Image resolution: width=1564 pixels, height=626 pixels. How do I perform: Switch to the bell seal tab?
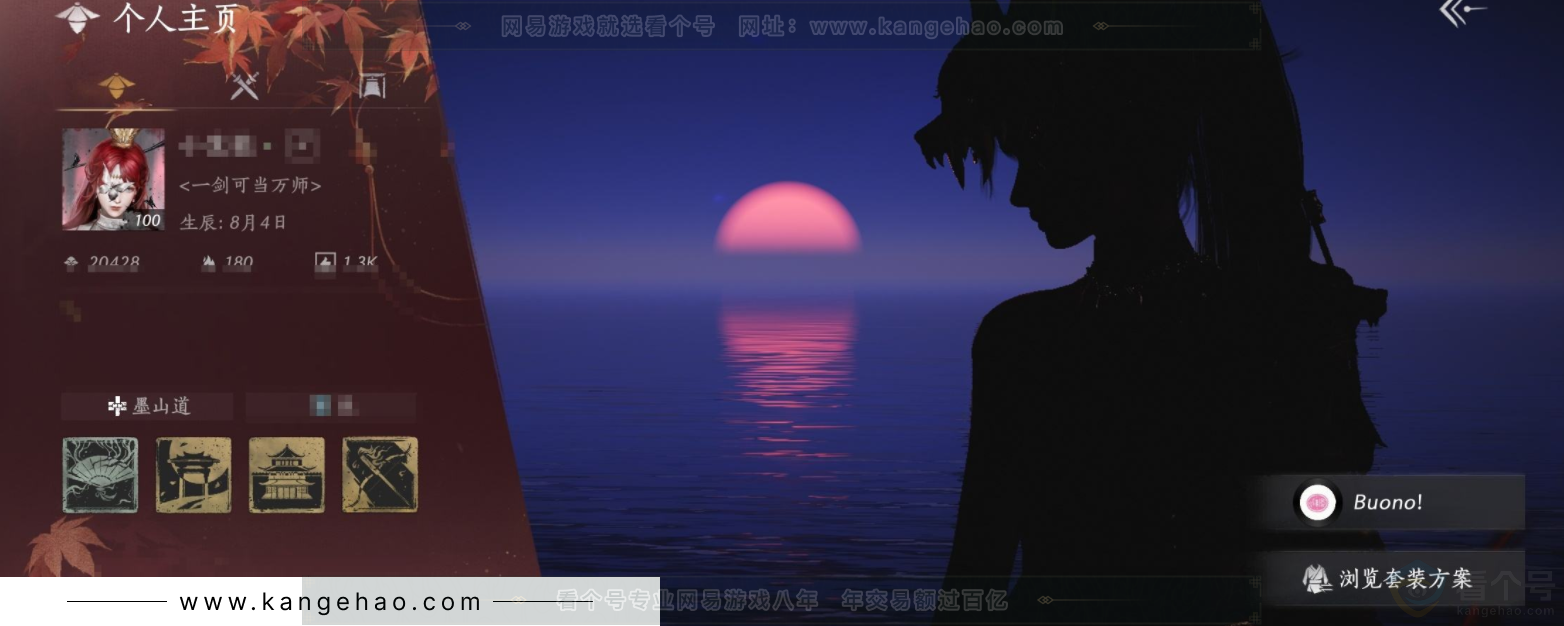point(371,87)
